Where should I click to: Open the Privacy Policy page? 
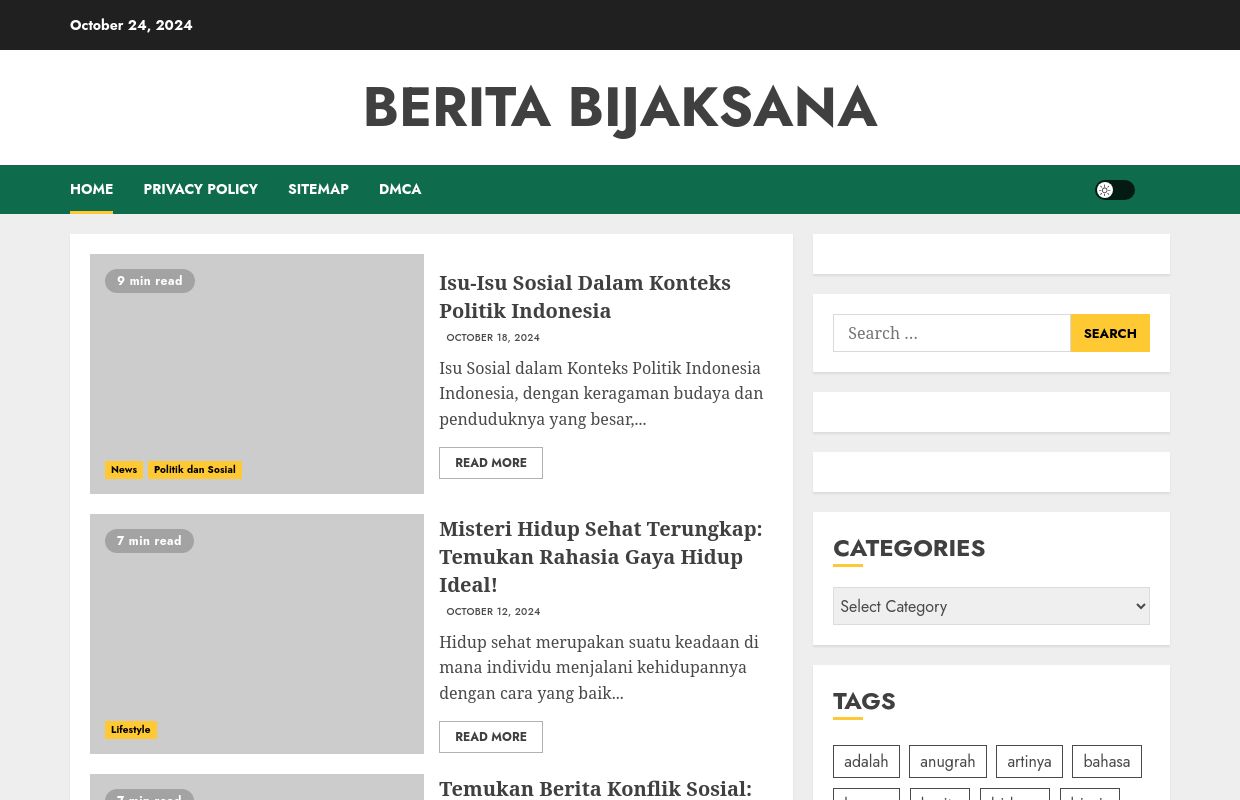(200, 189)
